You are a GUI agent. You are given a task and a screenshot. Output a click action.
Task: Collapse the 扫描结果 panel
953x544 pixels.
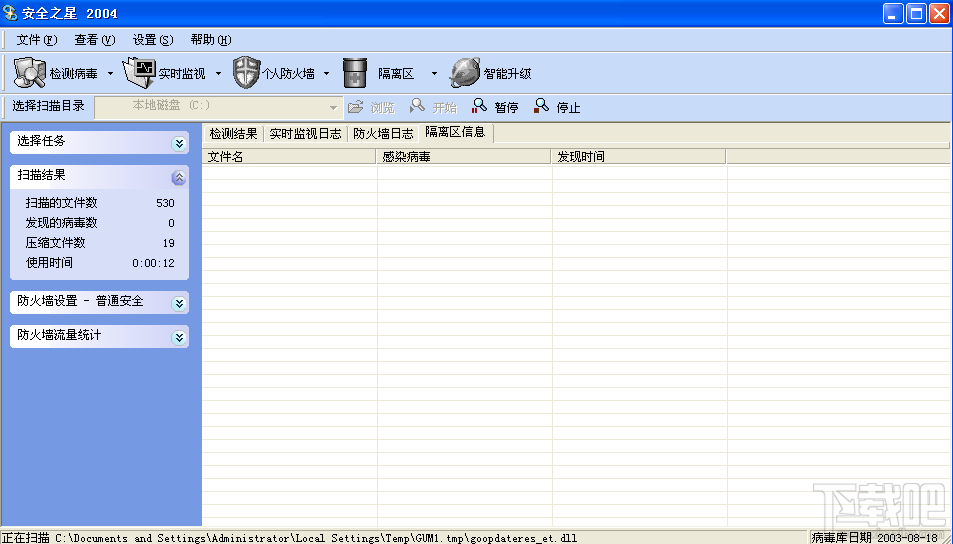(x=179, y=177)
